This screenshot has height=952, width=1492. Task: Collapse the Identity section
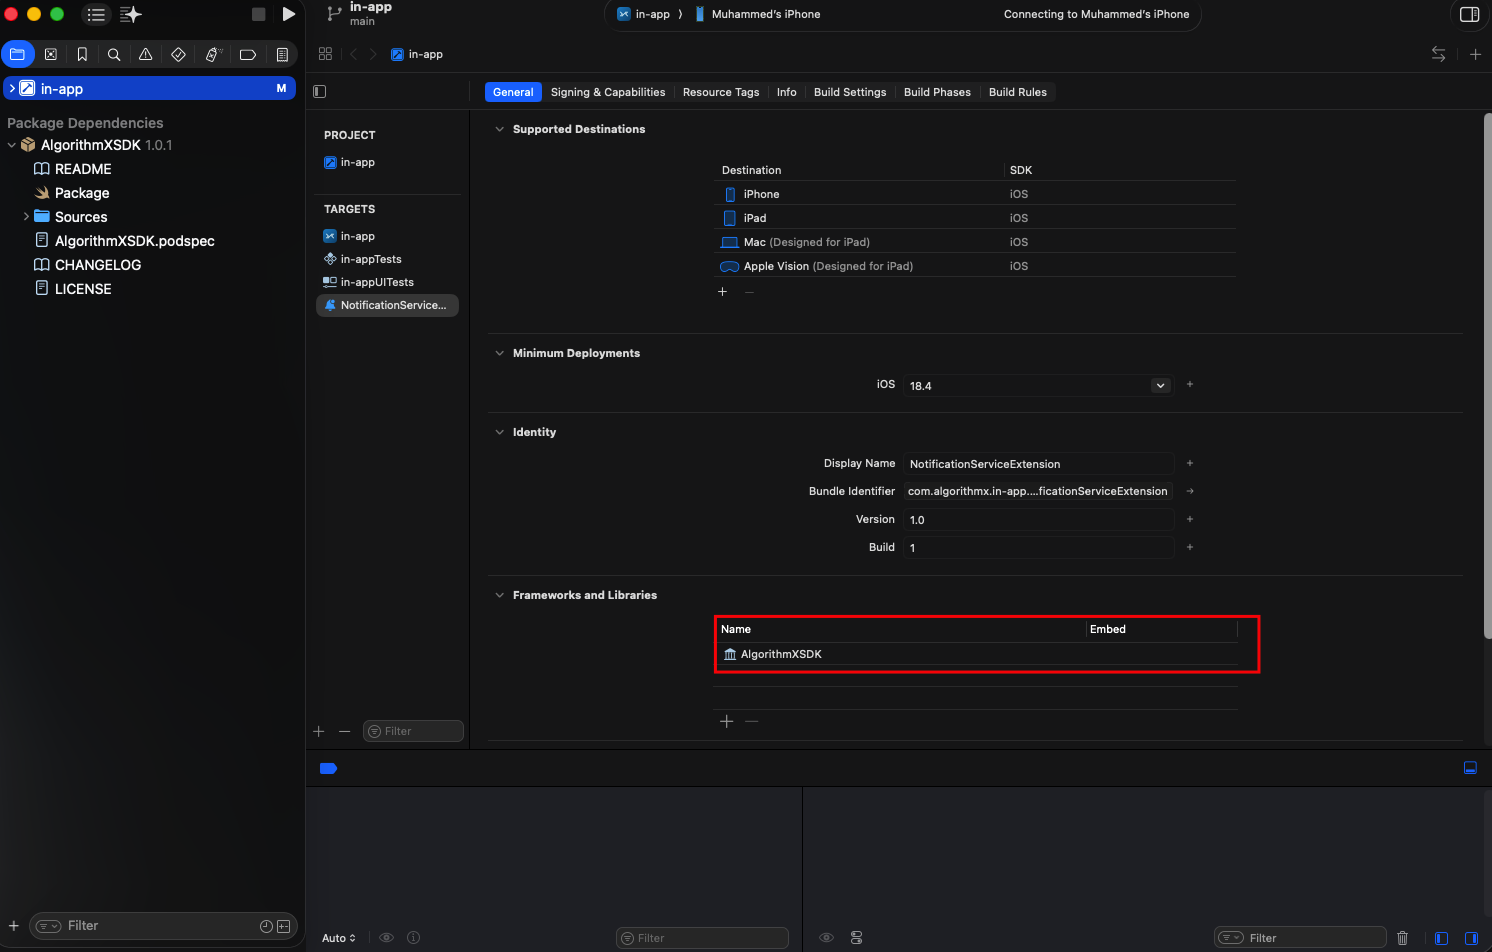500,432
